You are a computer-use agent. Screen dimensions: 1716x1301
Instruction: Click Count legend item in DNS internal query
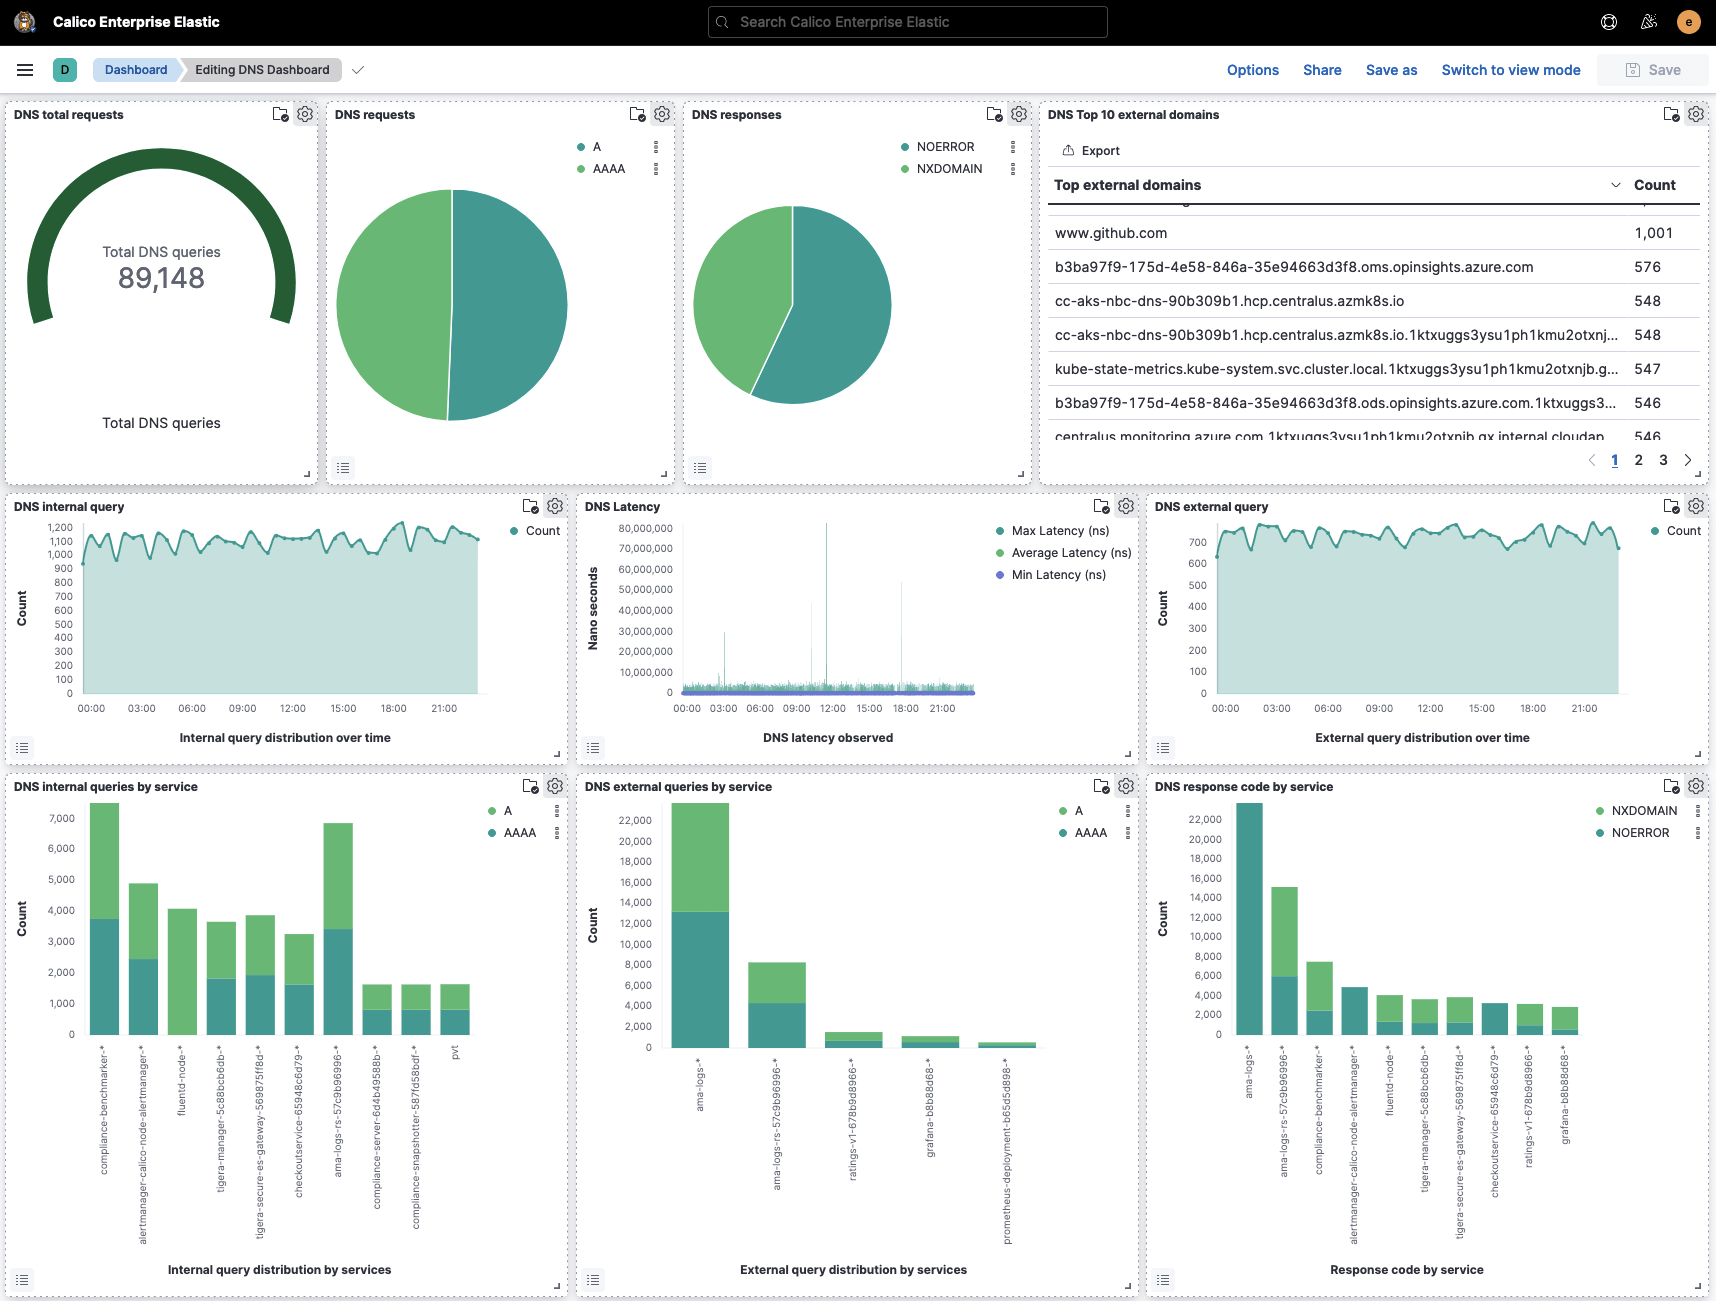[535, 531]
